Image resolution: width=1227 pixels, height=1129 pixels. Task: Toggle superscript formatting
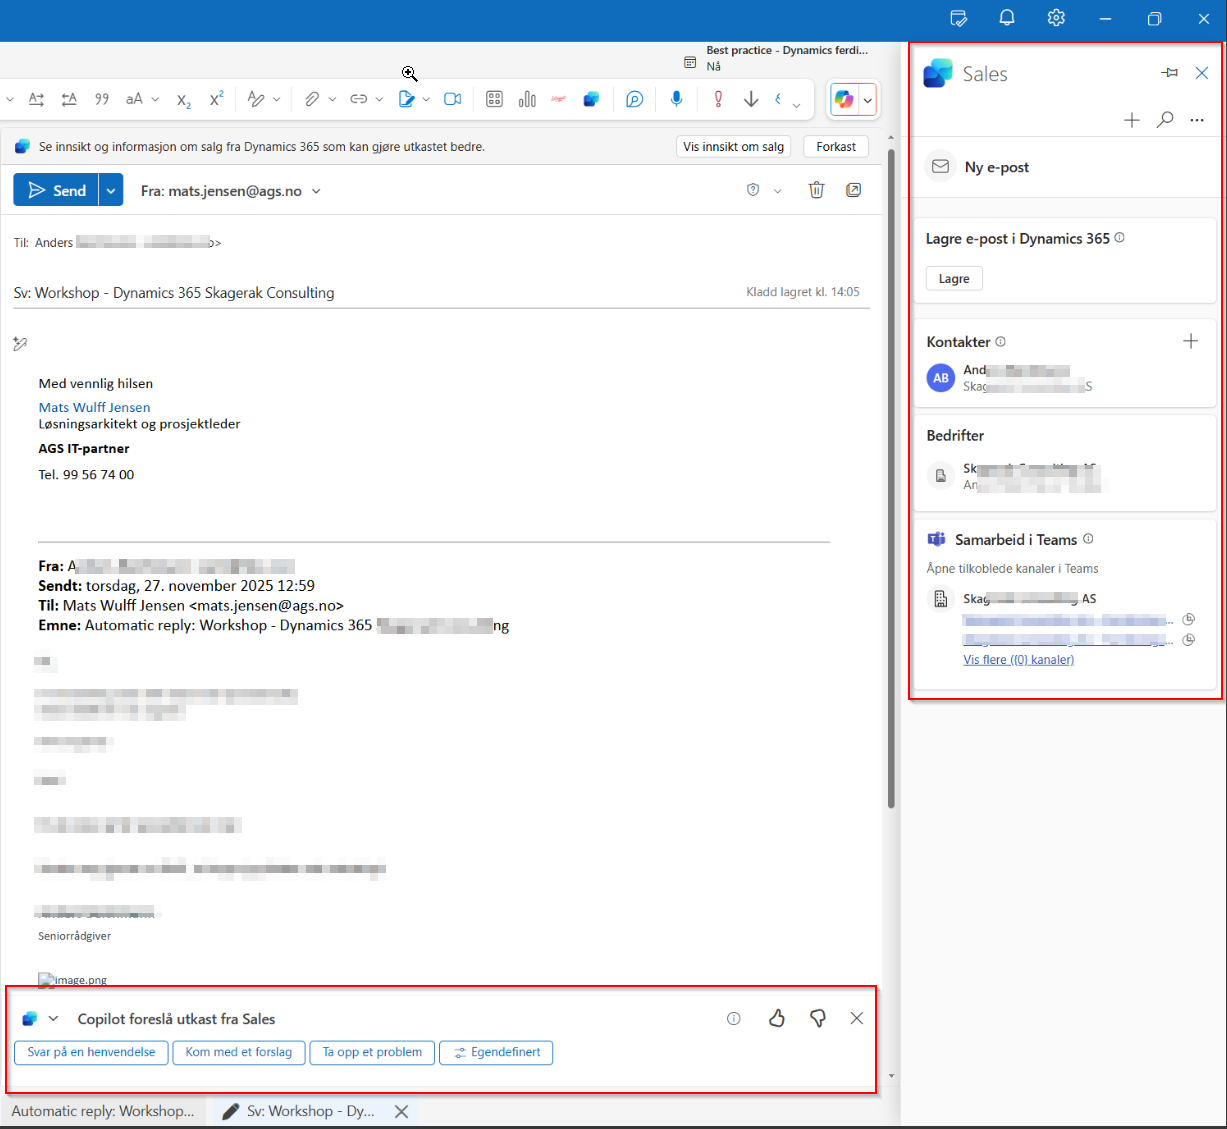point(216,99)
